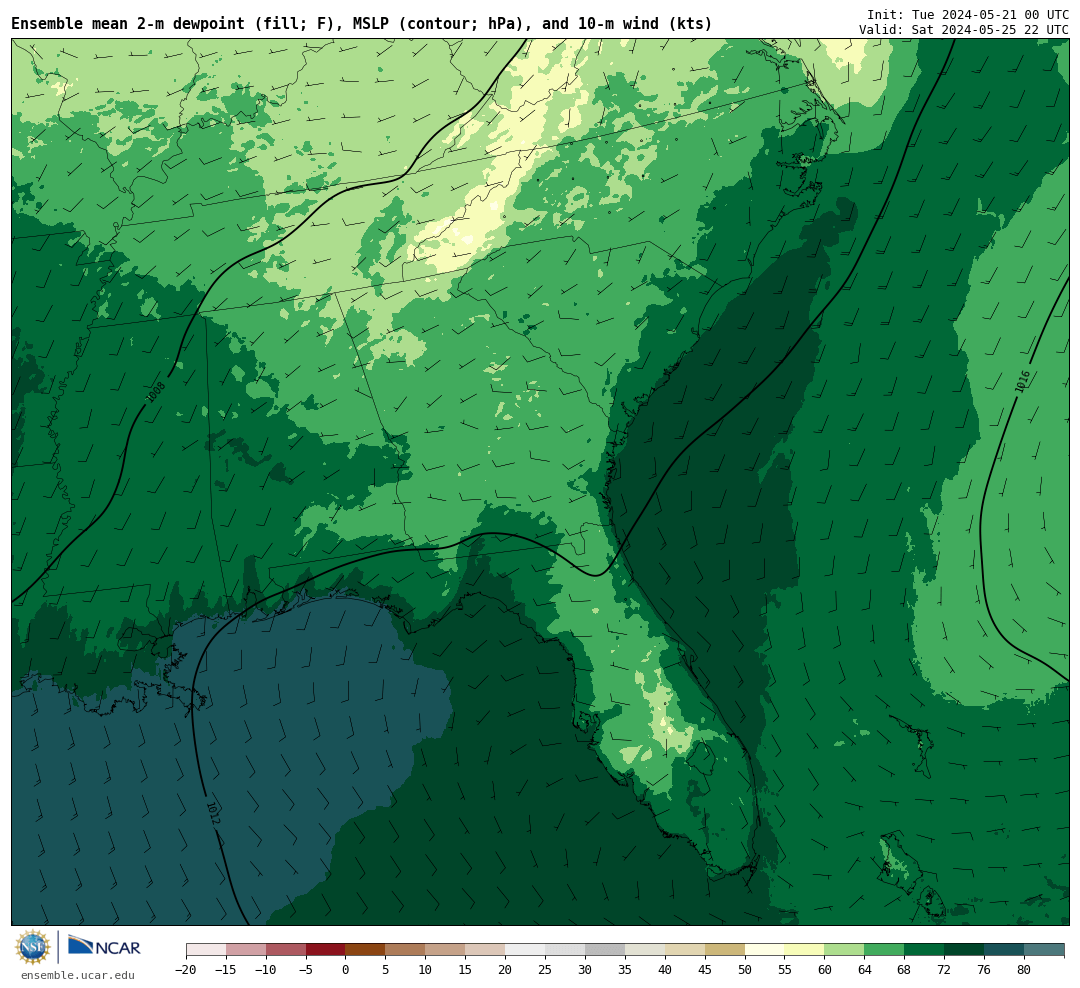Viewport: 1080px width, 988px height.
Task: Pick the colorbar swatch between -20 and -15
Action: (206, 950)
